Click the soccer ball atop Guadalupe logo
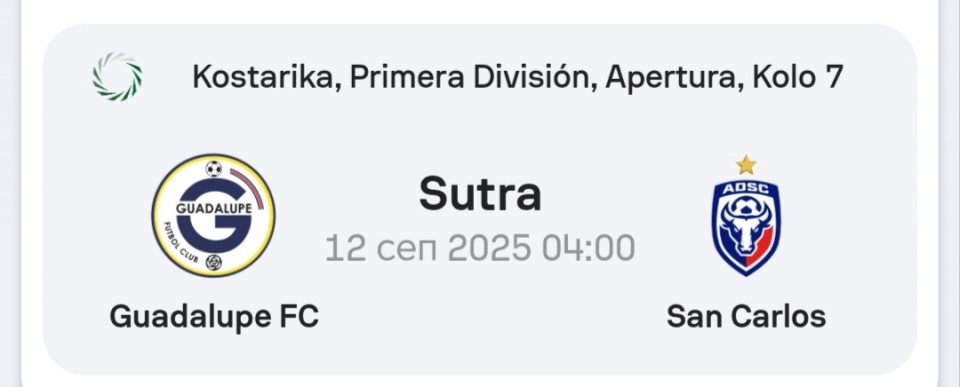Screen dimensions: 960x387 coord(213,168)
